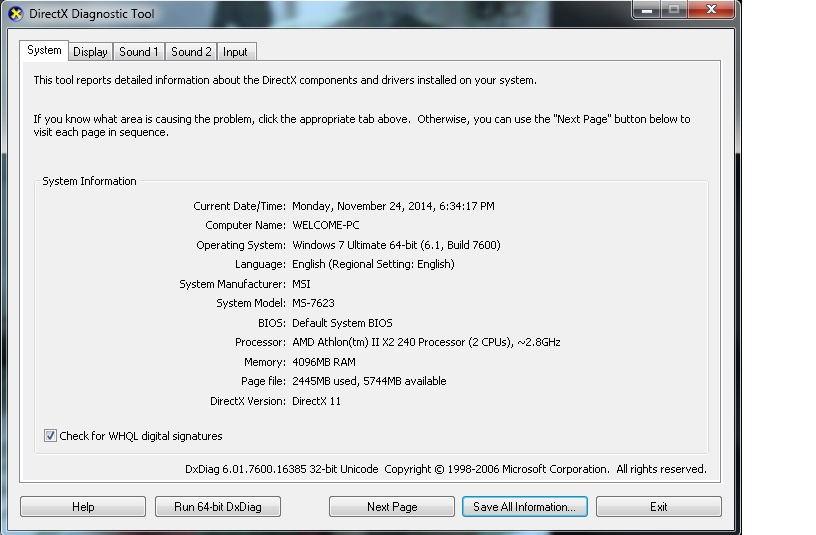Click the DirectX Diagnostic Tool title bar icon
The image size is (816, 535).
(x=15, y=14)
